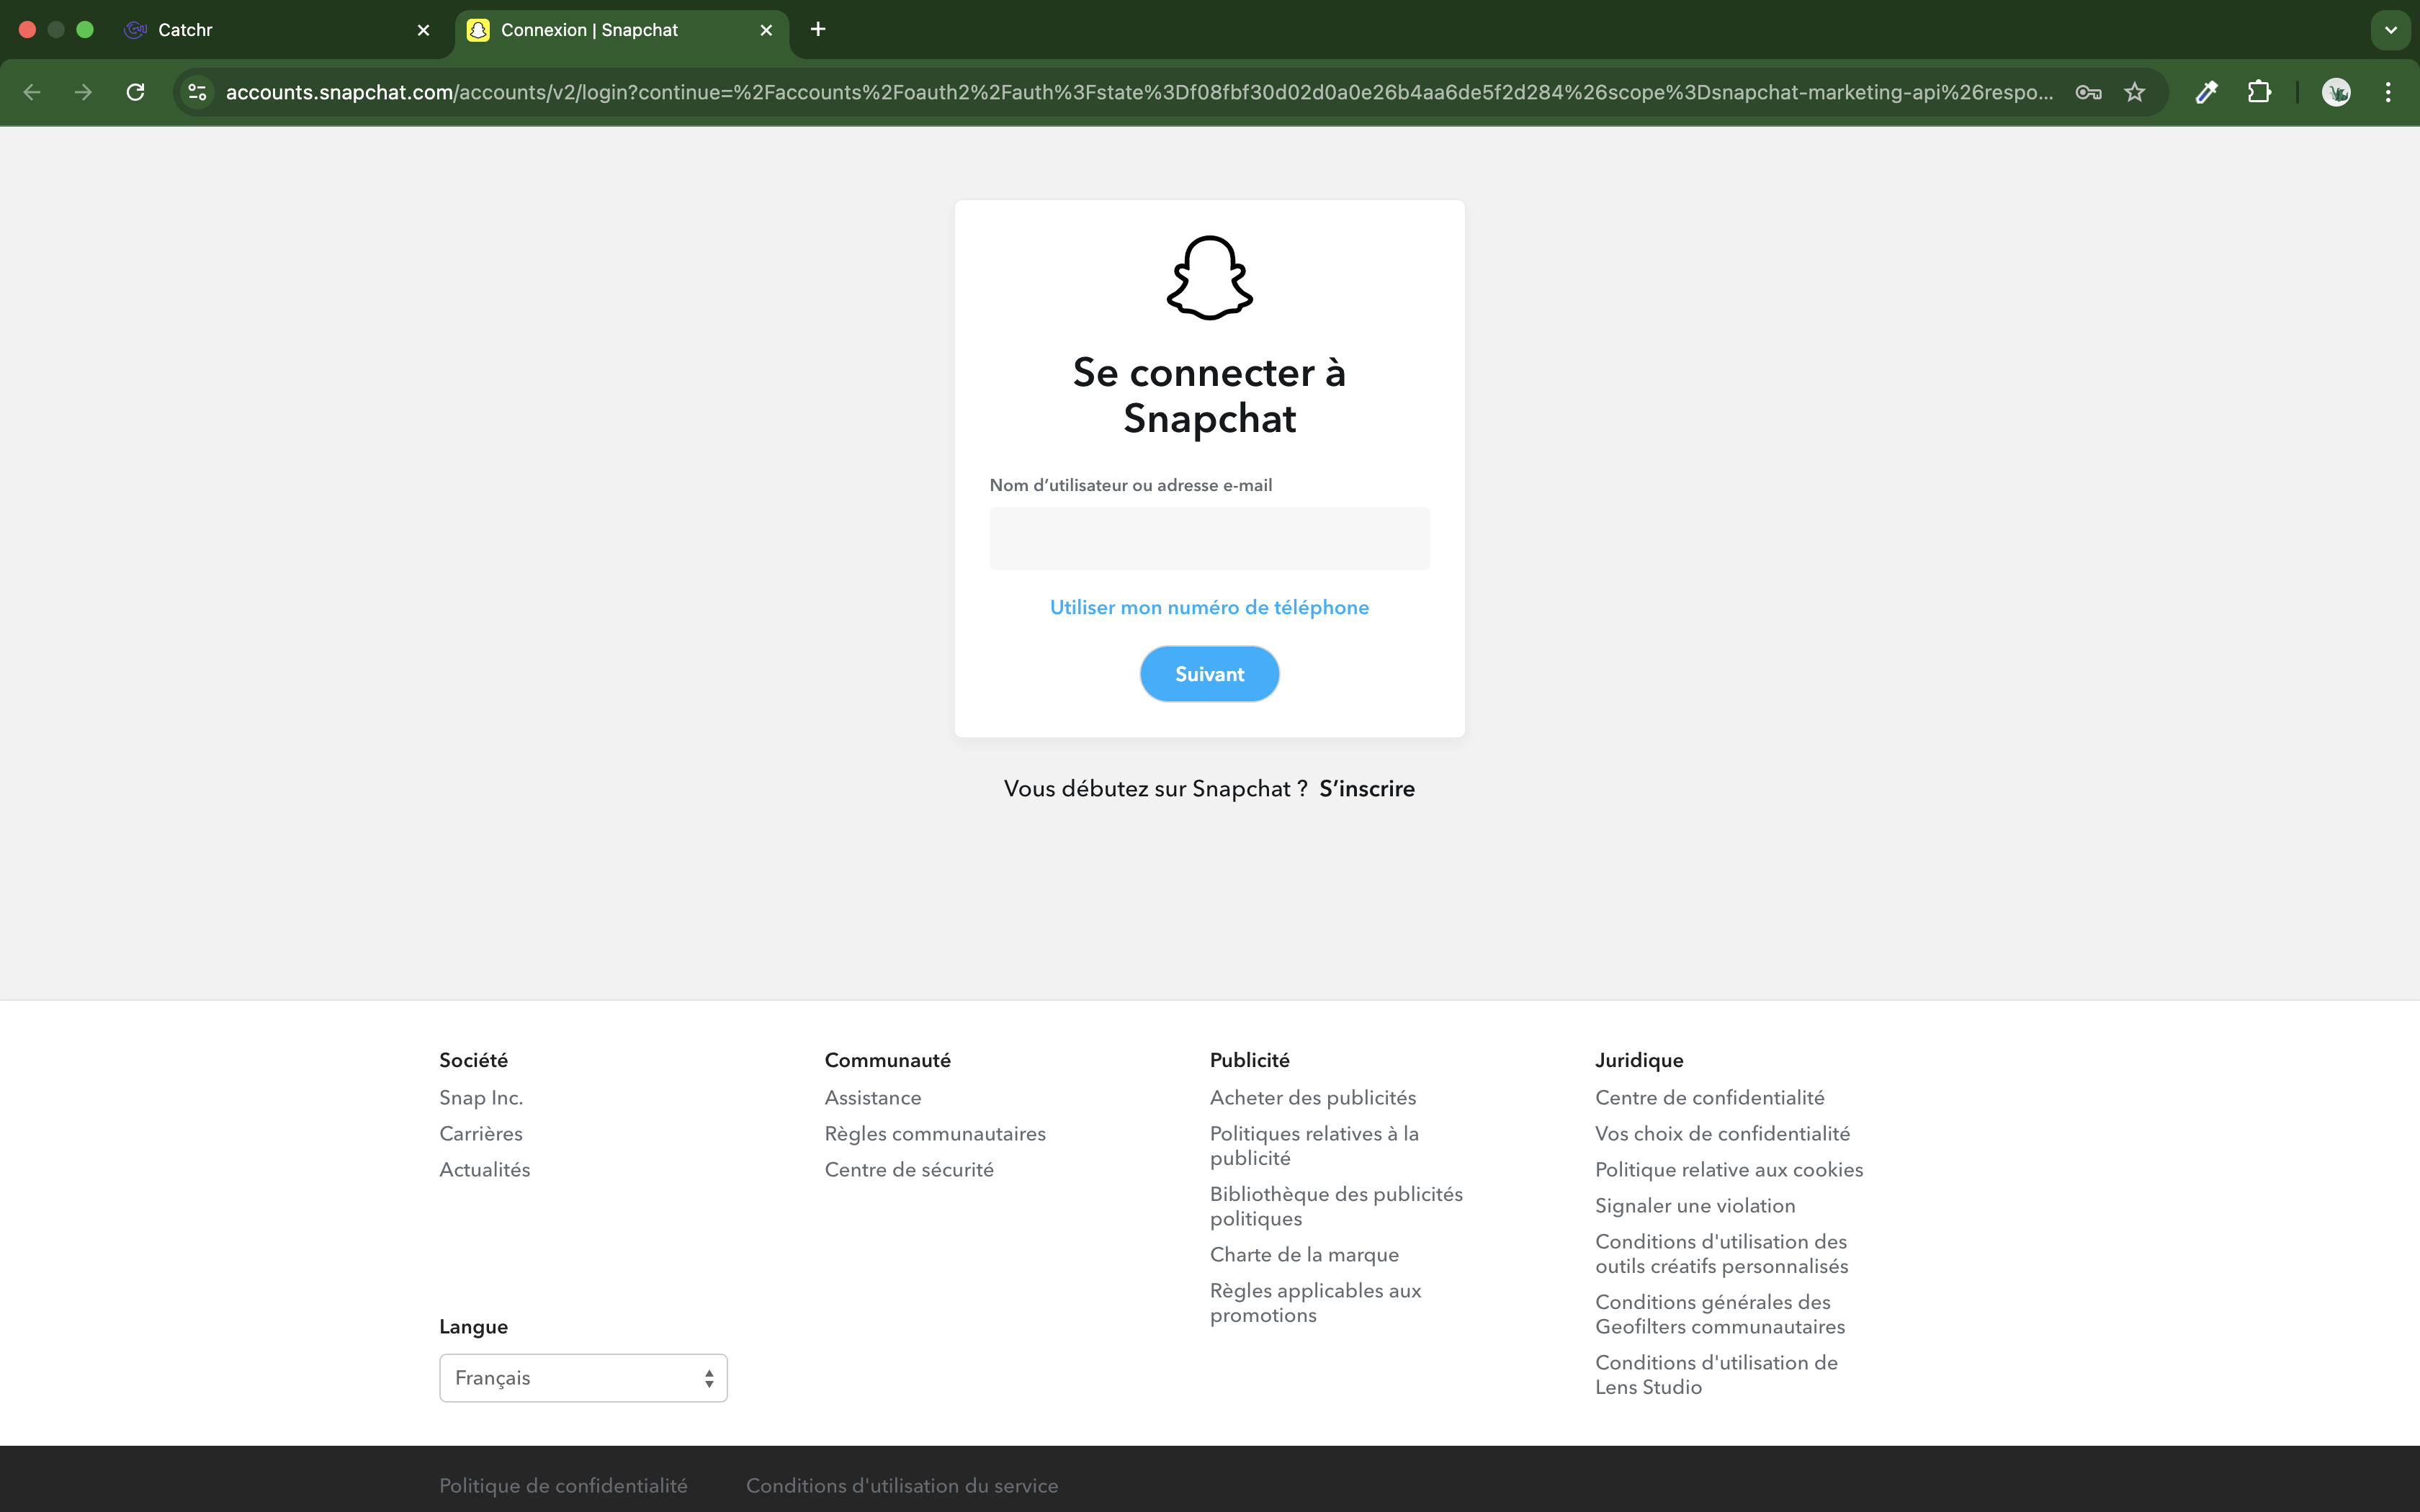Focus the username or e-mail field

coord(1210,538)
